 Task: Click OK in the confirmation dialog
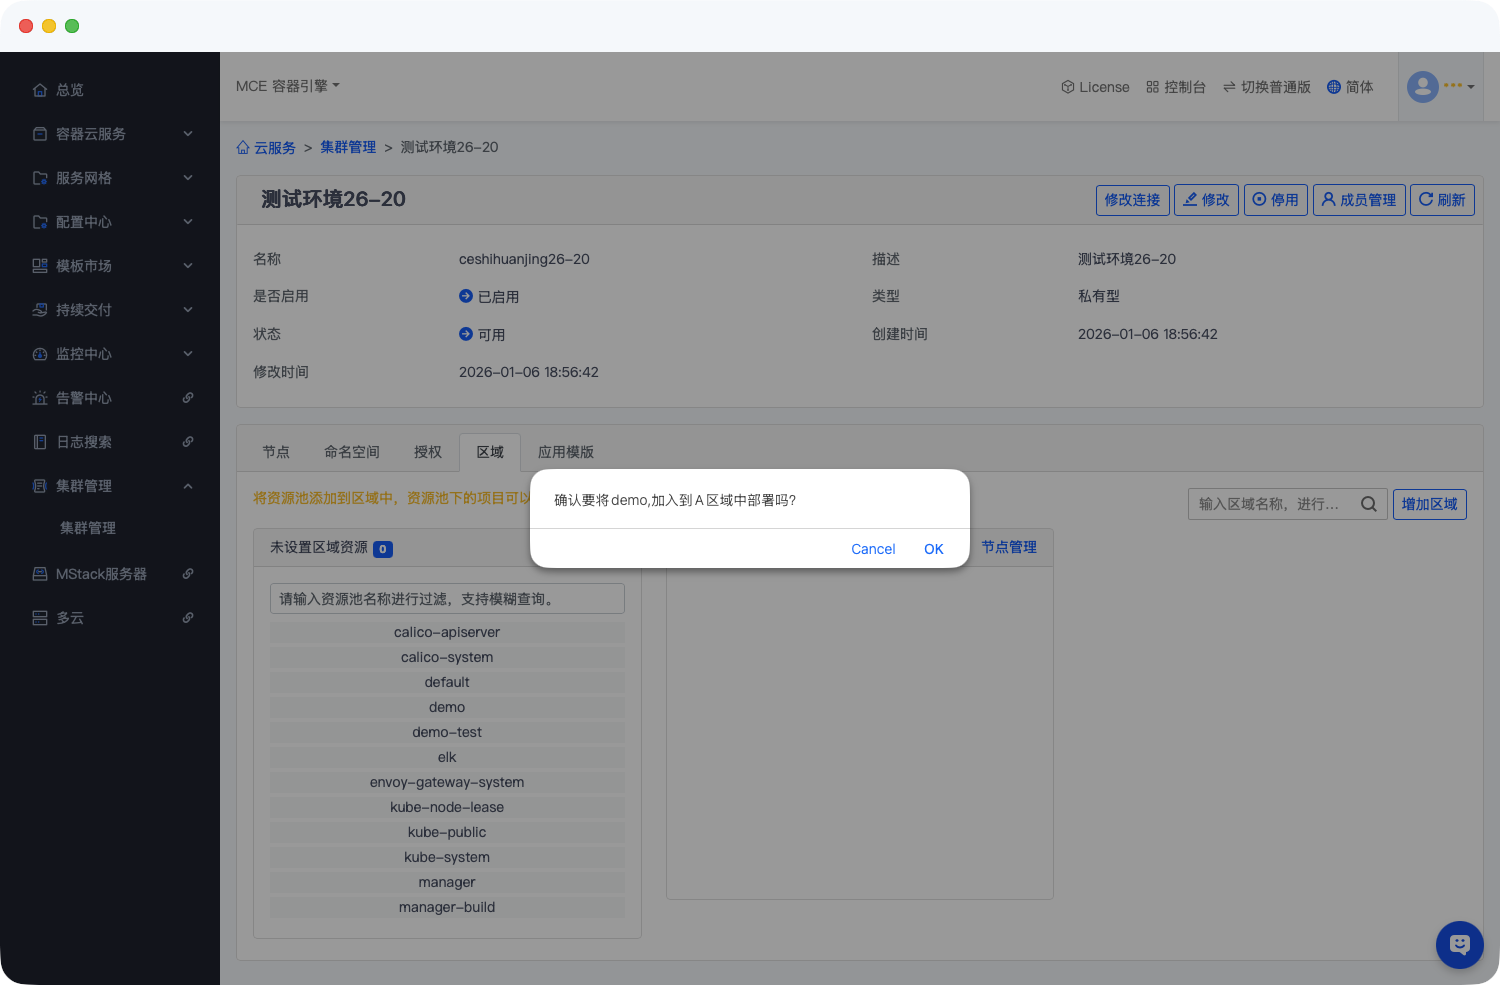coord(933,549)
